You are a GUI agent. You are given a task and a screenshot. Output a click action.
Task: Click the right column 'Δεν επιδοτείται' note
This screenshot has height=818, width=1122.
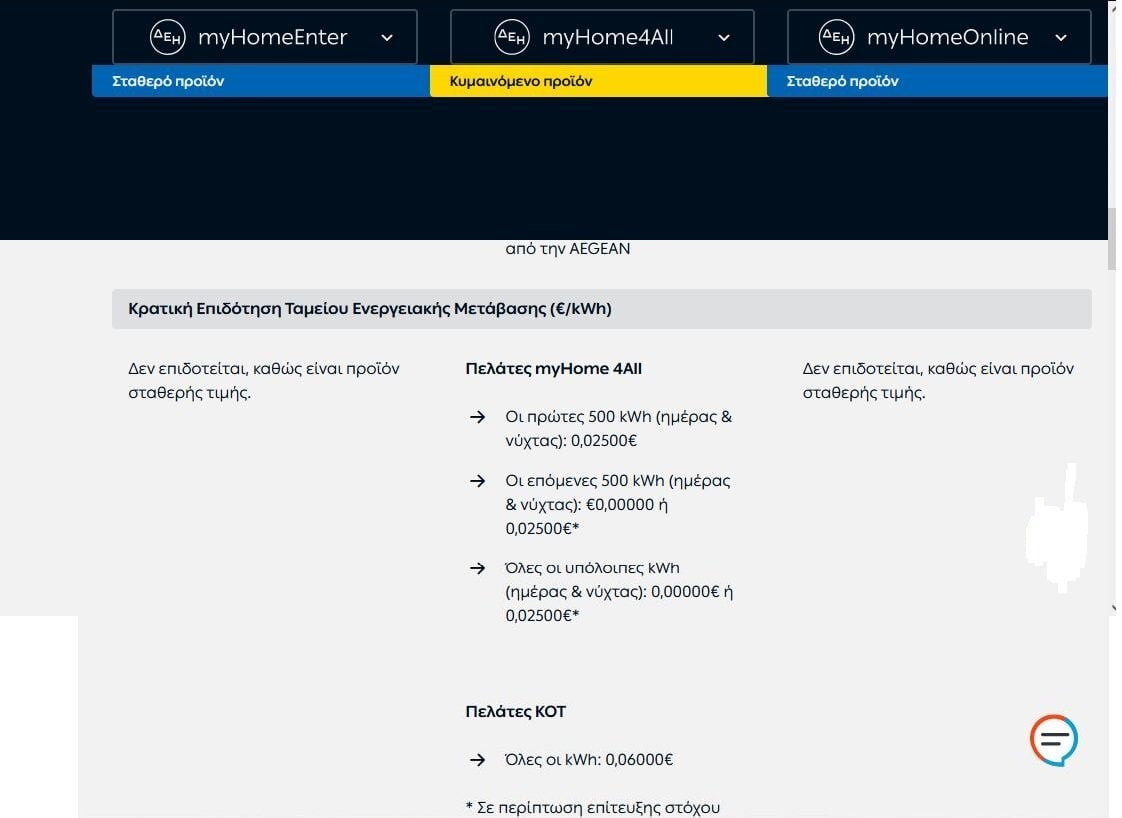click(938, 381)
